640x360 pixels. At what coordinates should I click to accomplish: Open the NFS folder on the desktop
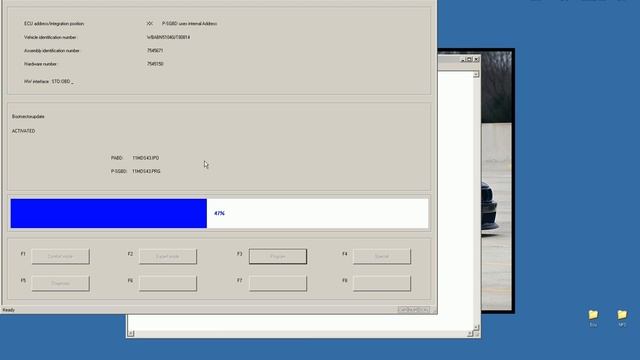[x=622, y=318]
